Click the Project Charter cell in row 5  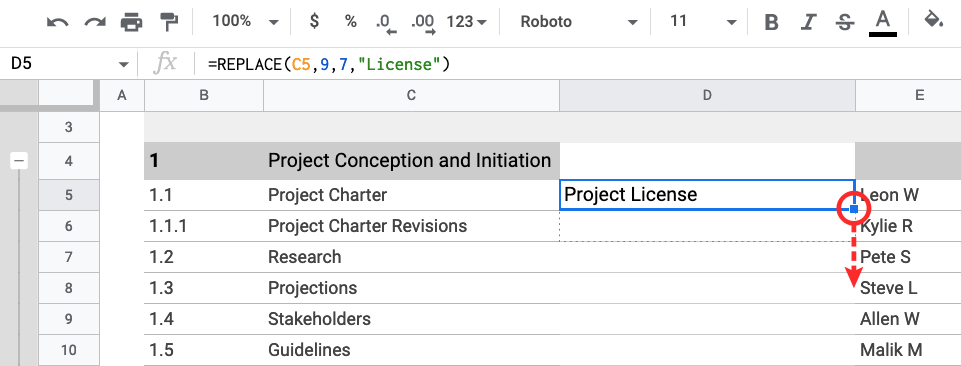pos(411,196)
